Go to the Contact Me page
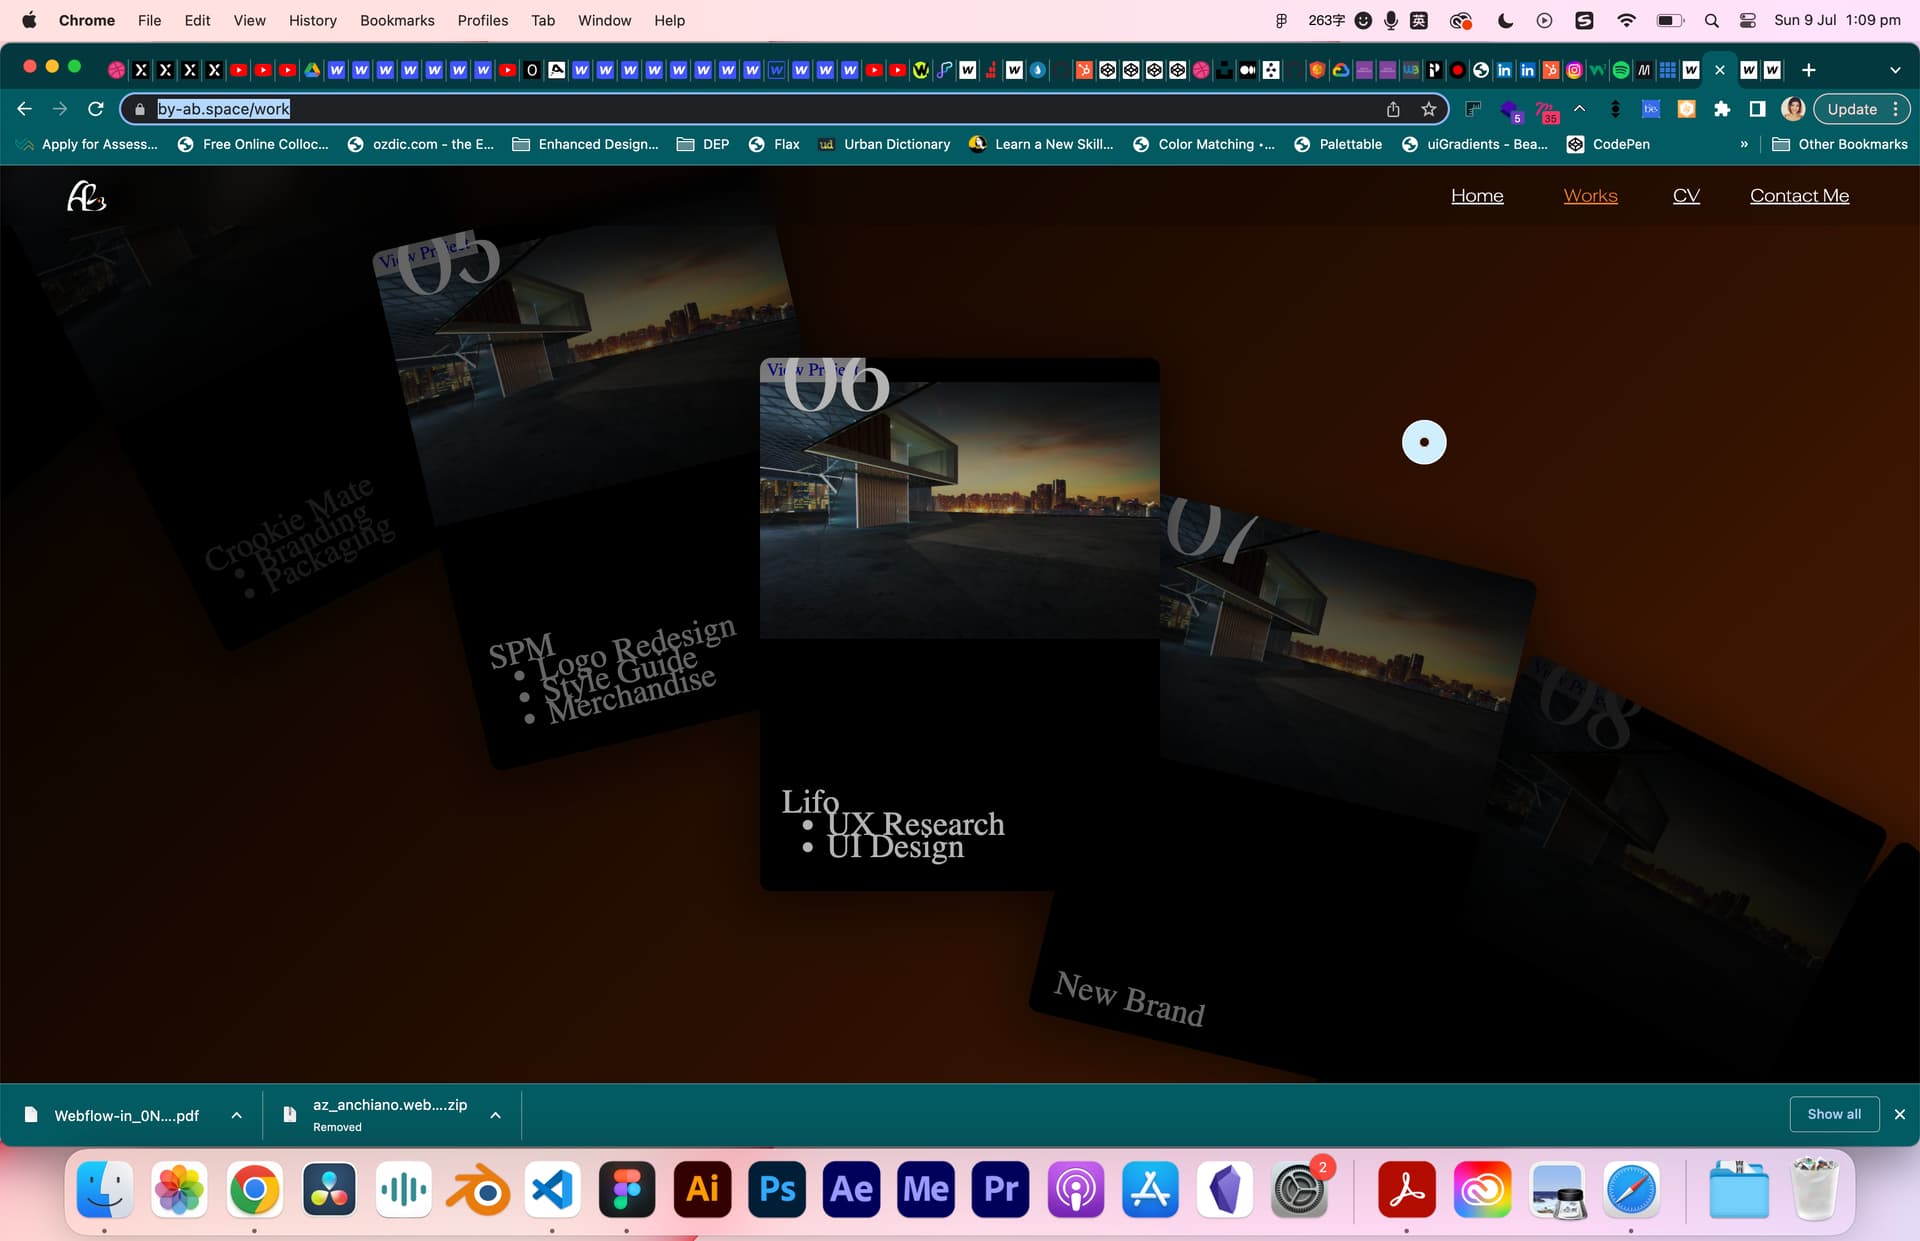1920x1241 pixels. (1799, 196)
